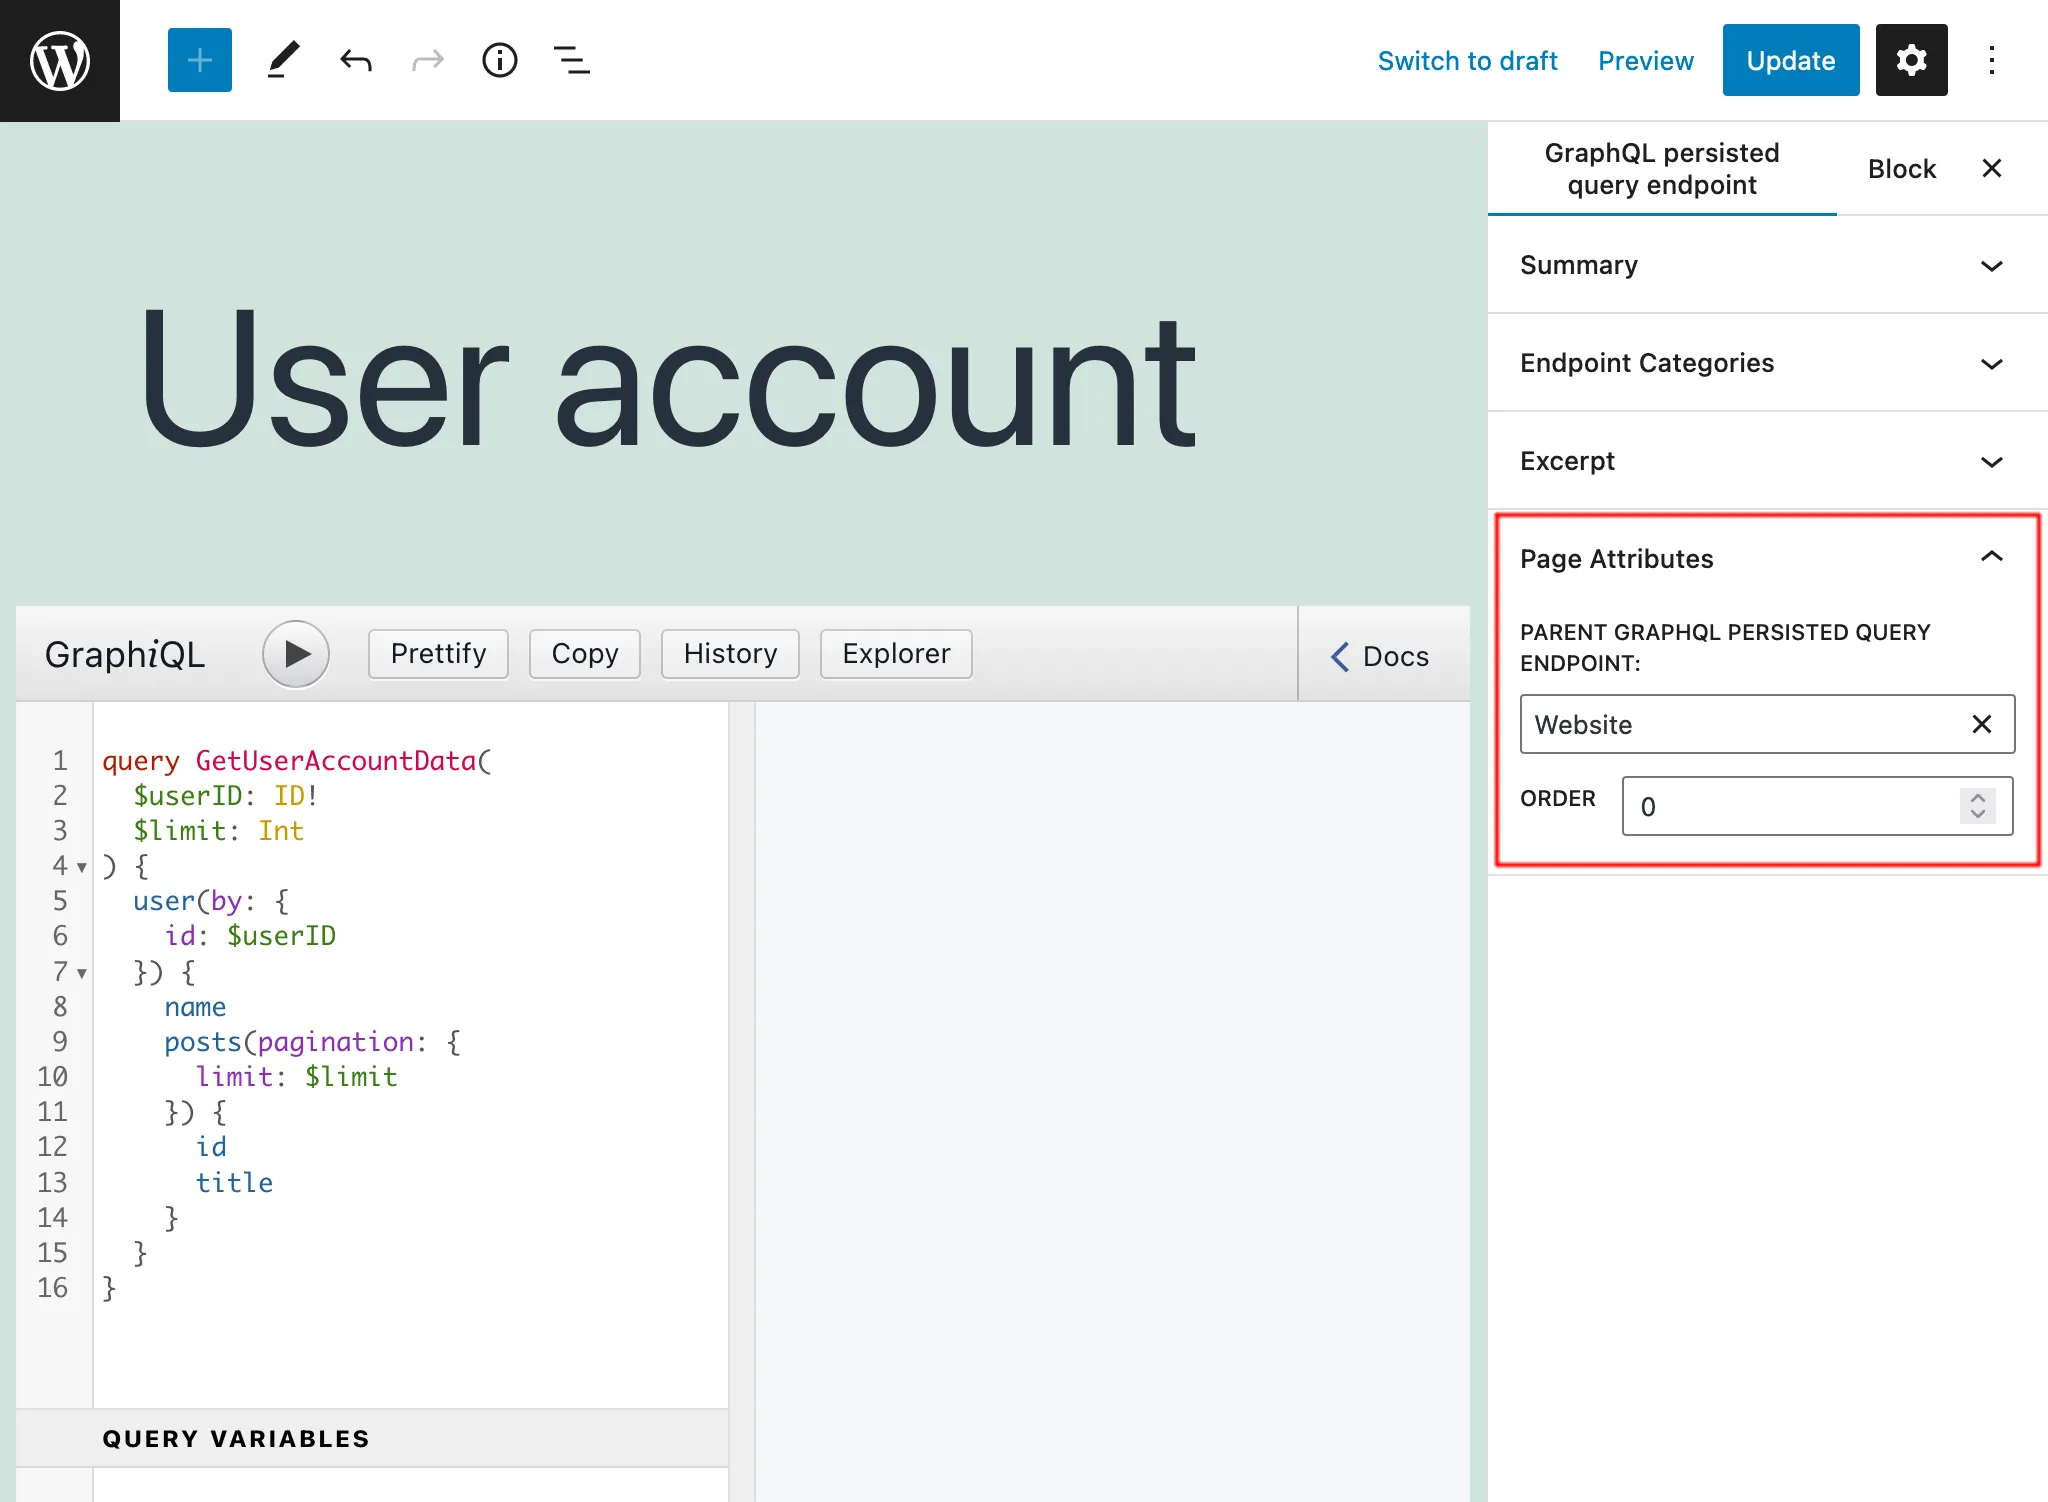Viewport: 2048px width, 1502px height.
Task: Click the 'name' field in query
Action: click(x=195, y=1007)
